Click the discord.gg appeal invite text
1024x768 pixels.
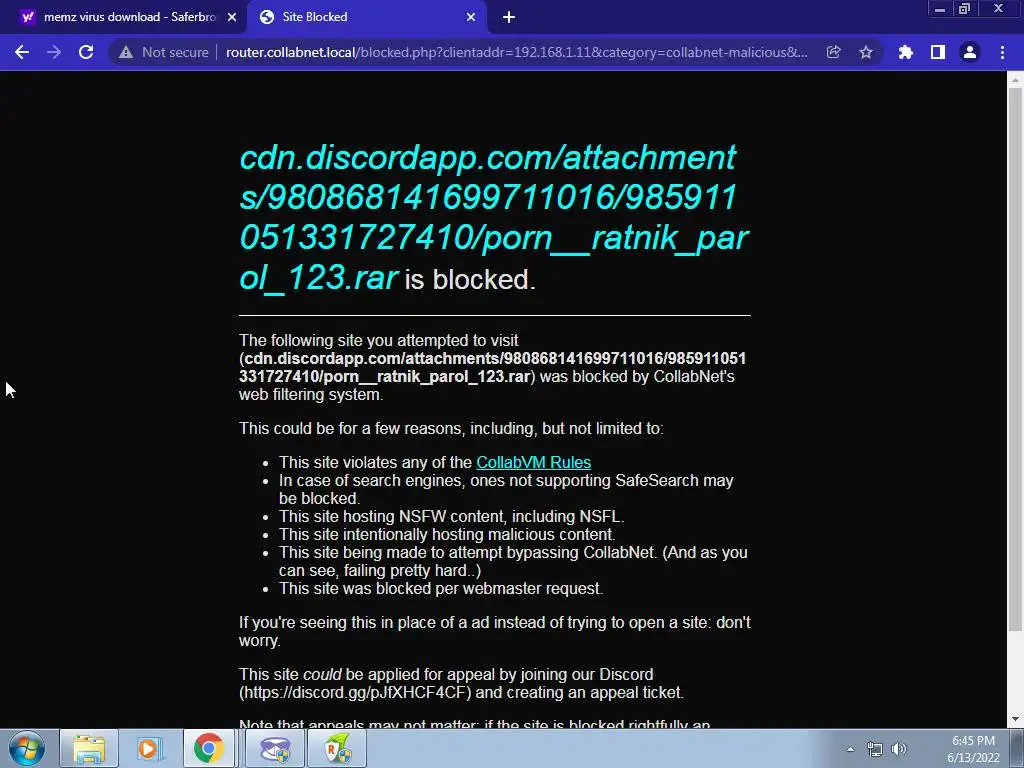tap(355, 692)
